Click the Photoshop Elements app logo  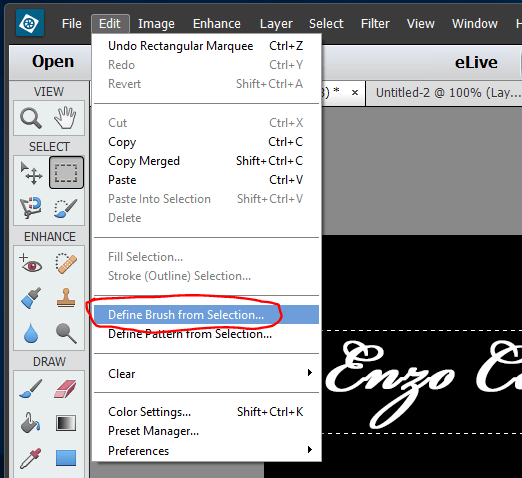pos(30,23)
